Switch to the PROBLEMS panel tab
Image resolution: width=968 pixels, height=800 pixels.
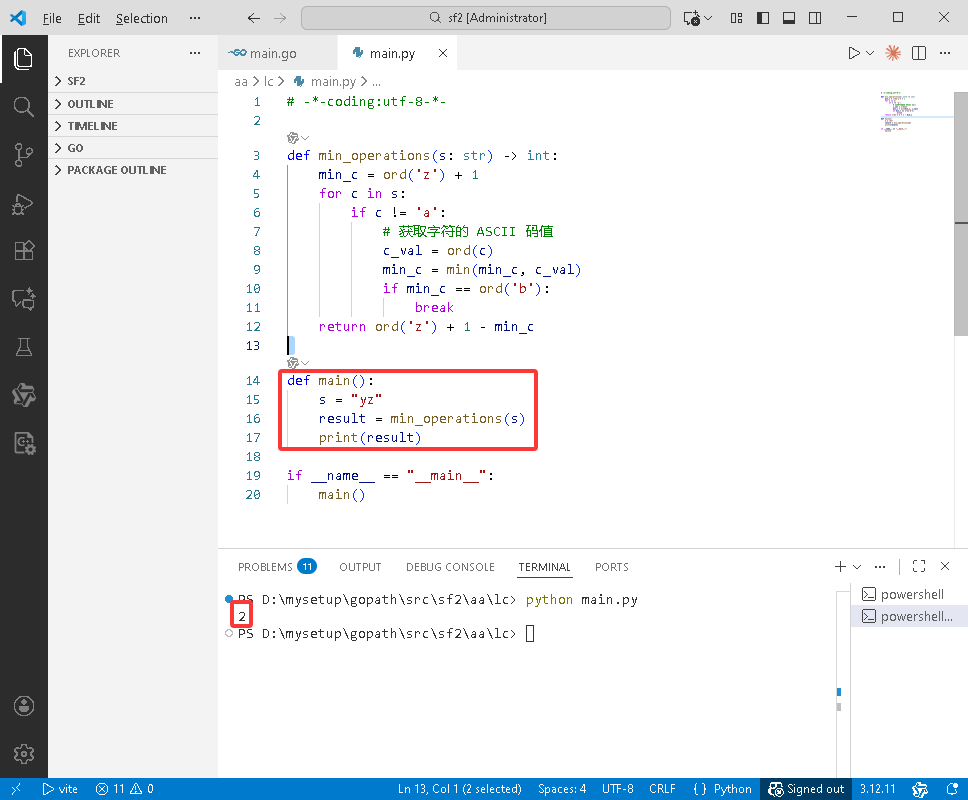tap(277, 567)
